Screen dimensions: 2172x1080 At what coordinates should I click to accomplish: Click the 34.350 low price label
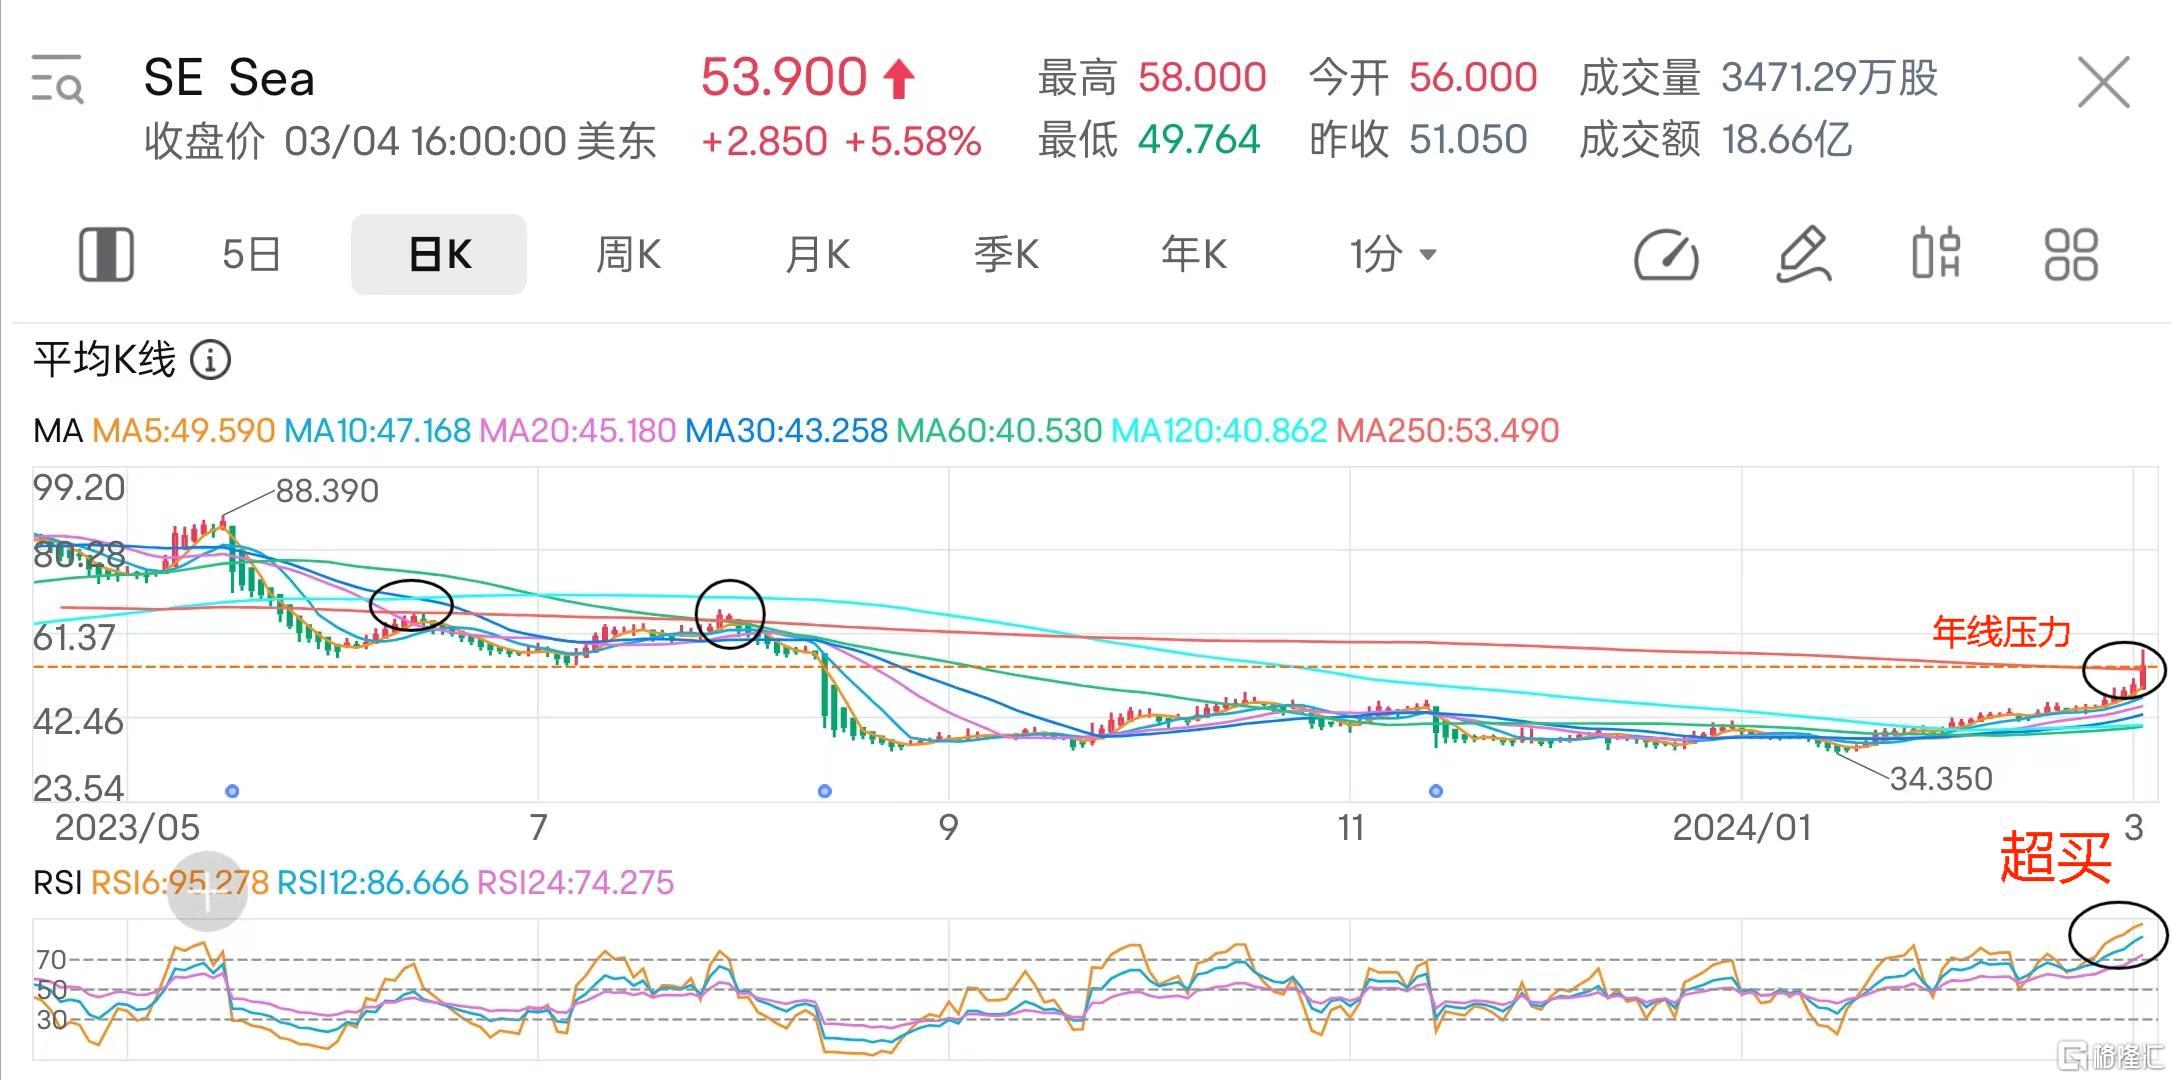pos(1941,779)
